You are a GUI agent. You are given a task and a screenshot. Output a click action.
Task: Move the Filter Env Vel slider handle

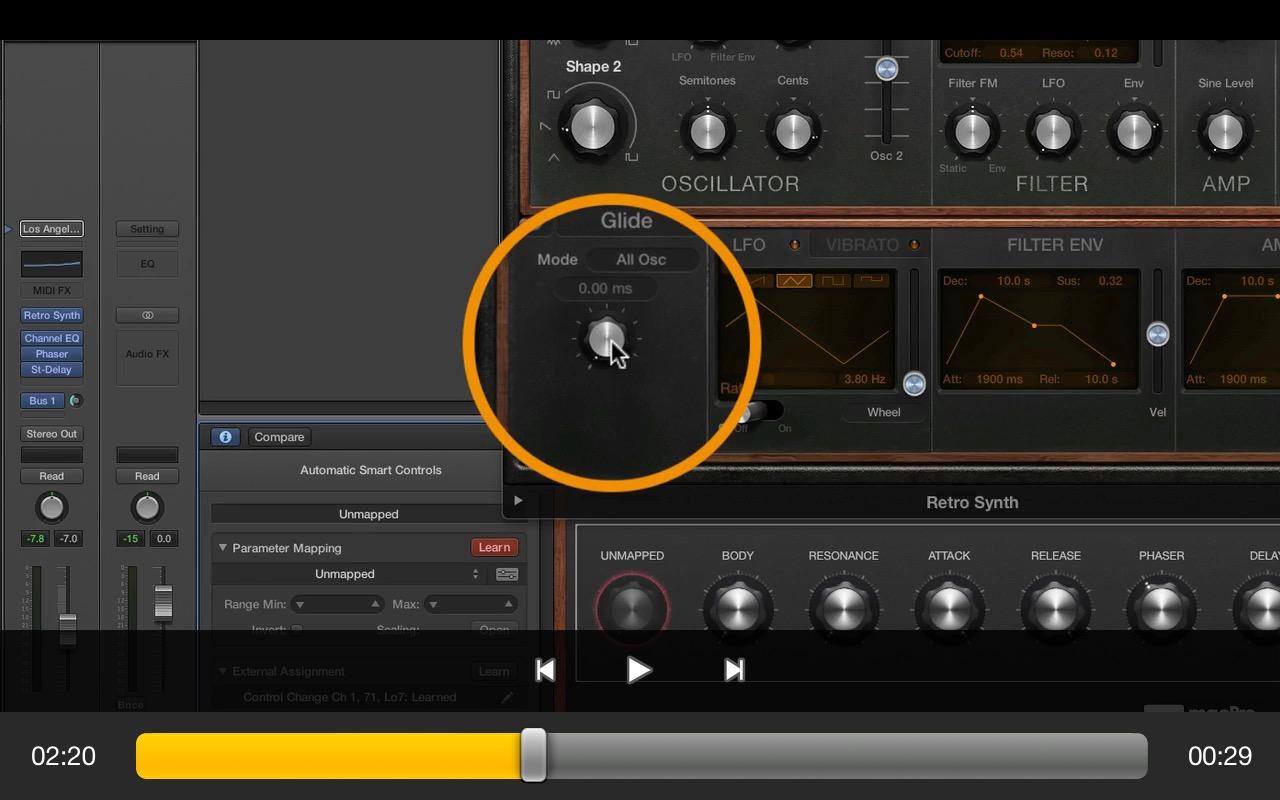point(1157,334)
